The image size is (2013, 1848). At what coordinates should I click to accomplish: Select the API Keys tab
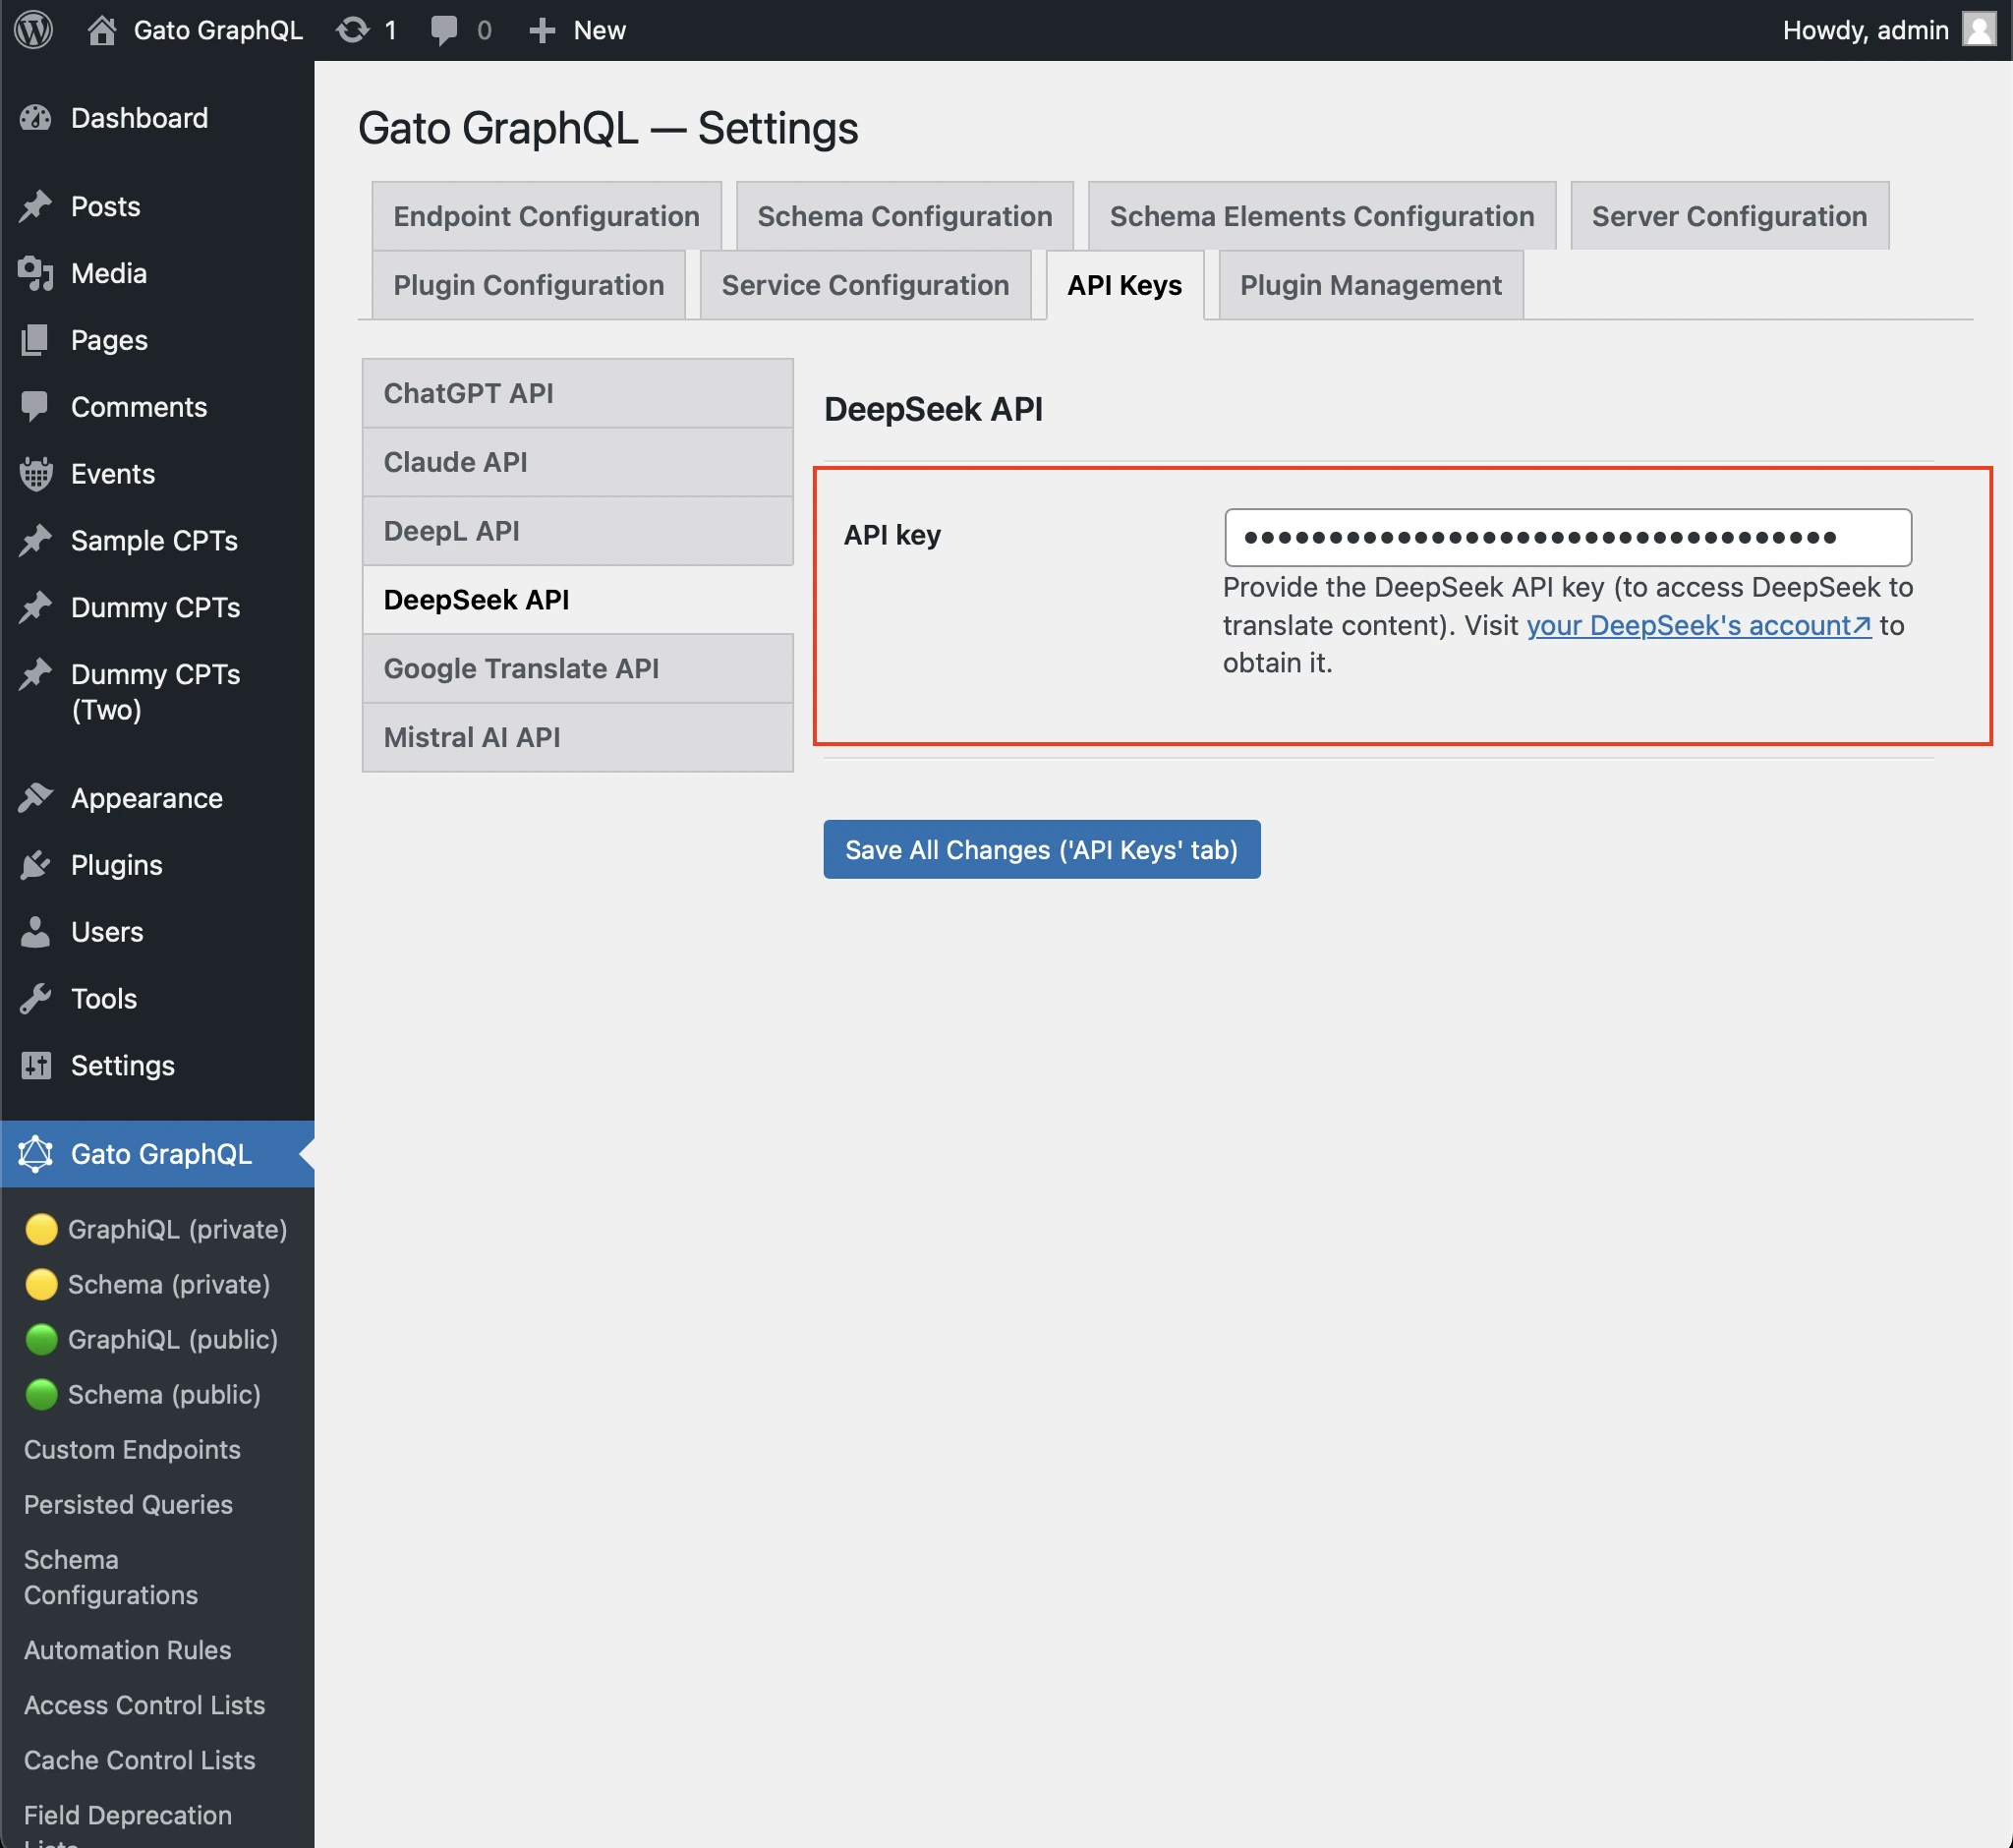[x=1124, y=285]
